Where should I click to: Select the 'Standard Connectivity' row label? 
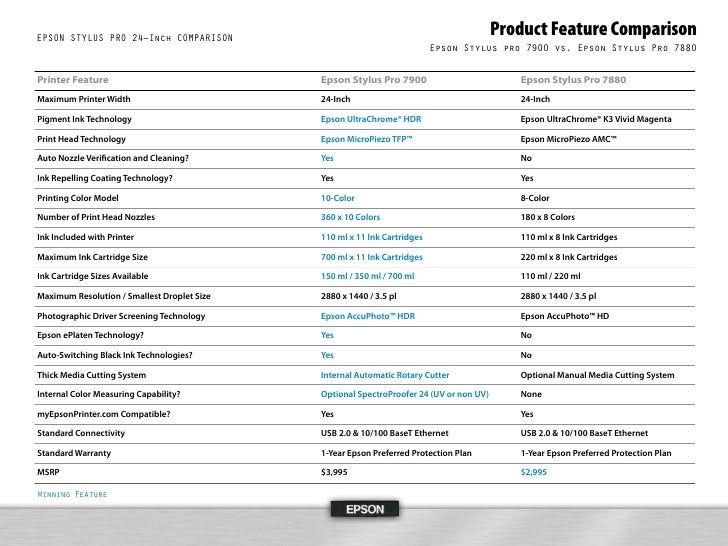81,433
